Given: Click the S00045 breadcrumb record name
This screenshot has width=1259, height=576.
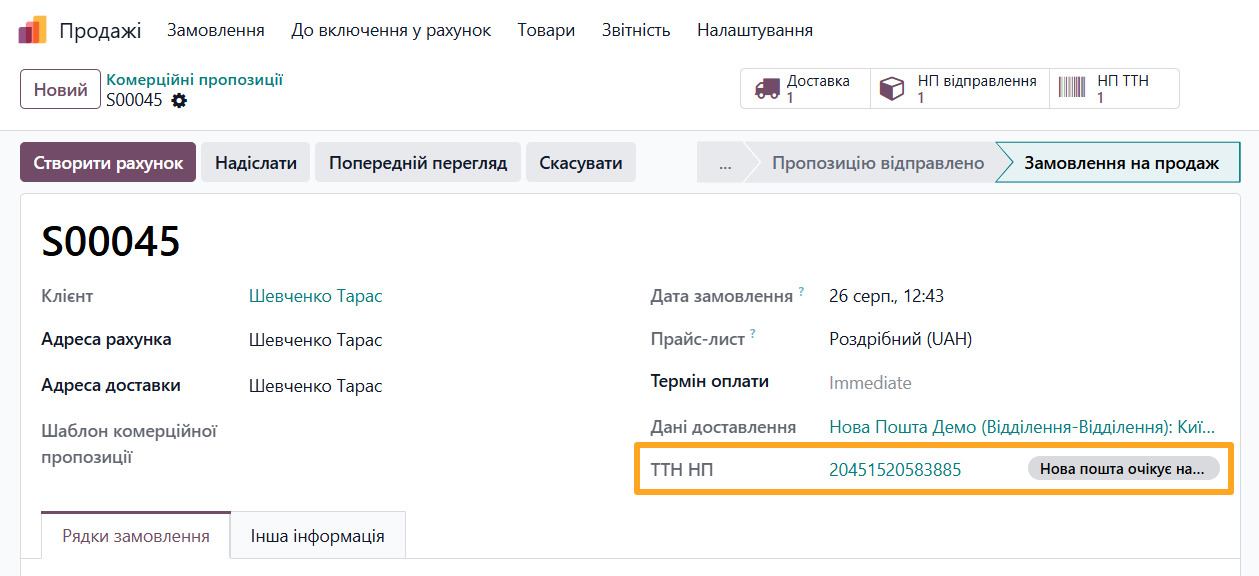Looking at the screenshot, I should [x=134, y=100].
